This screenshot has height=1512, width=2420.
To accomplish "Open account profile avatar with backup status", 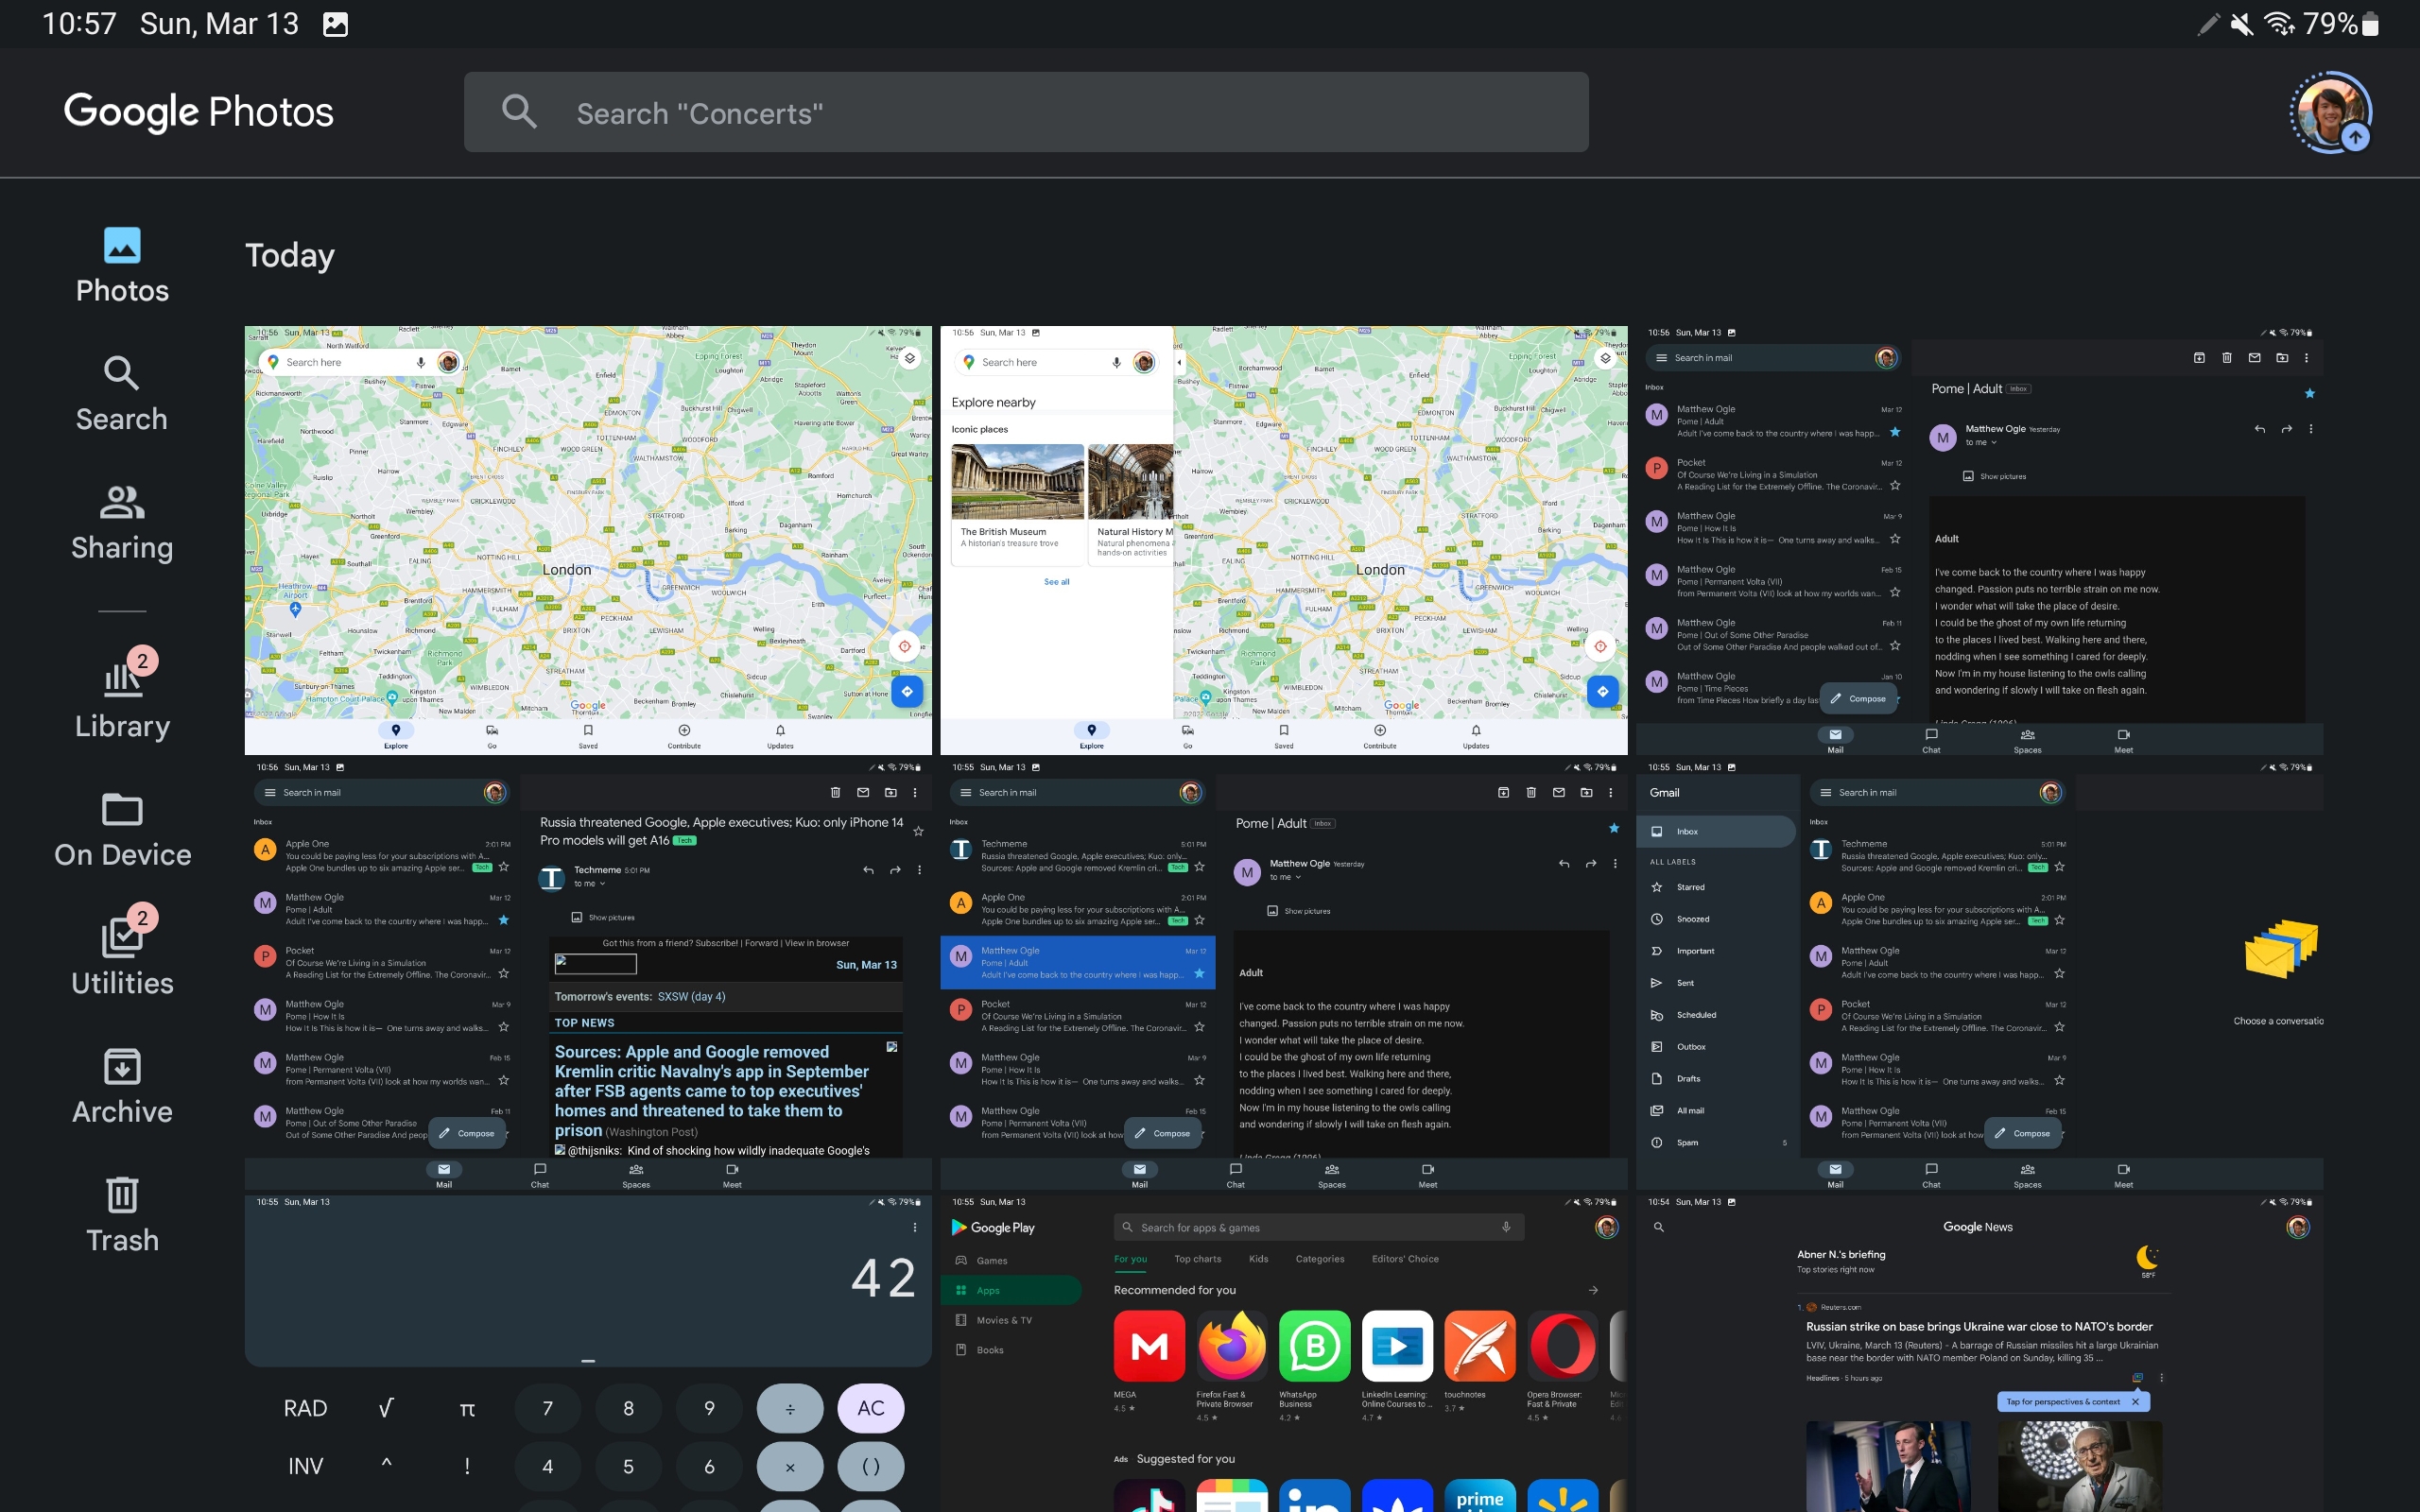I will pos(2330,112).
